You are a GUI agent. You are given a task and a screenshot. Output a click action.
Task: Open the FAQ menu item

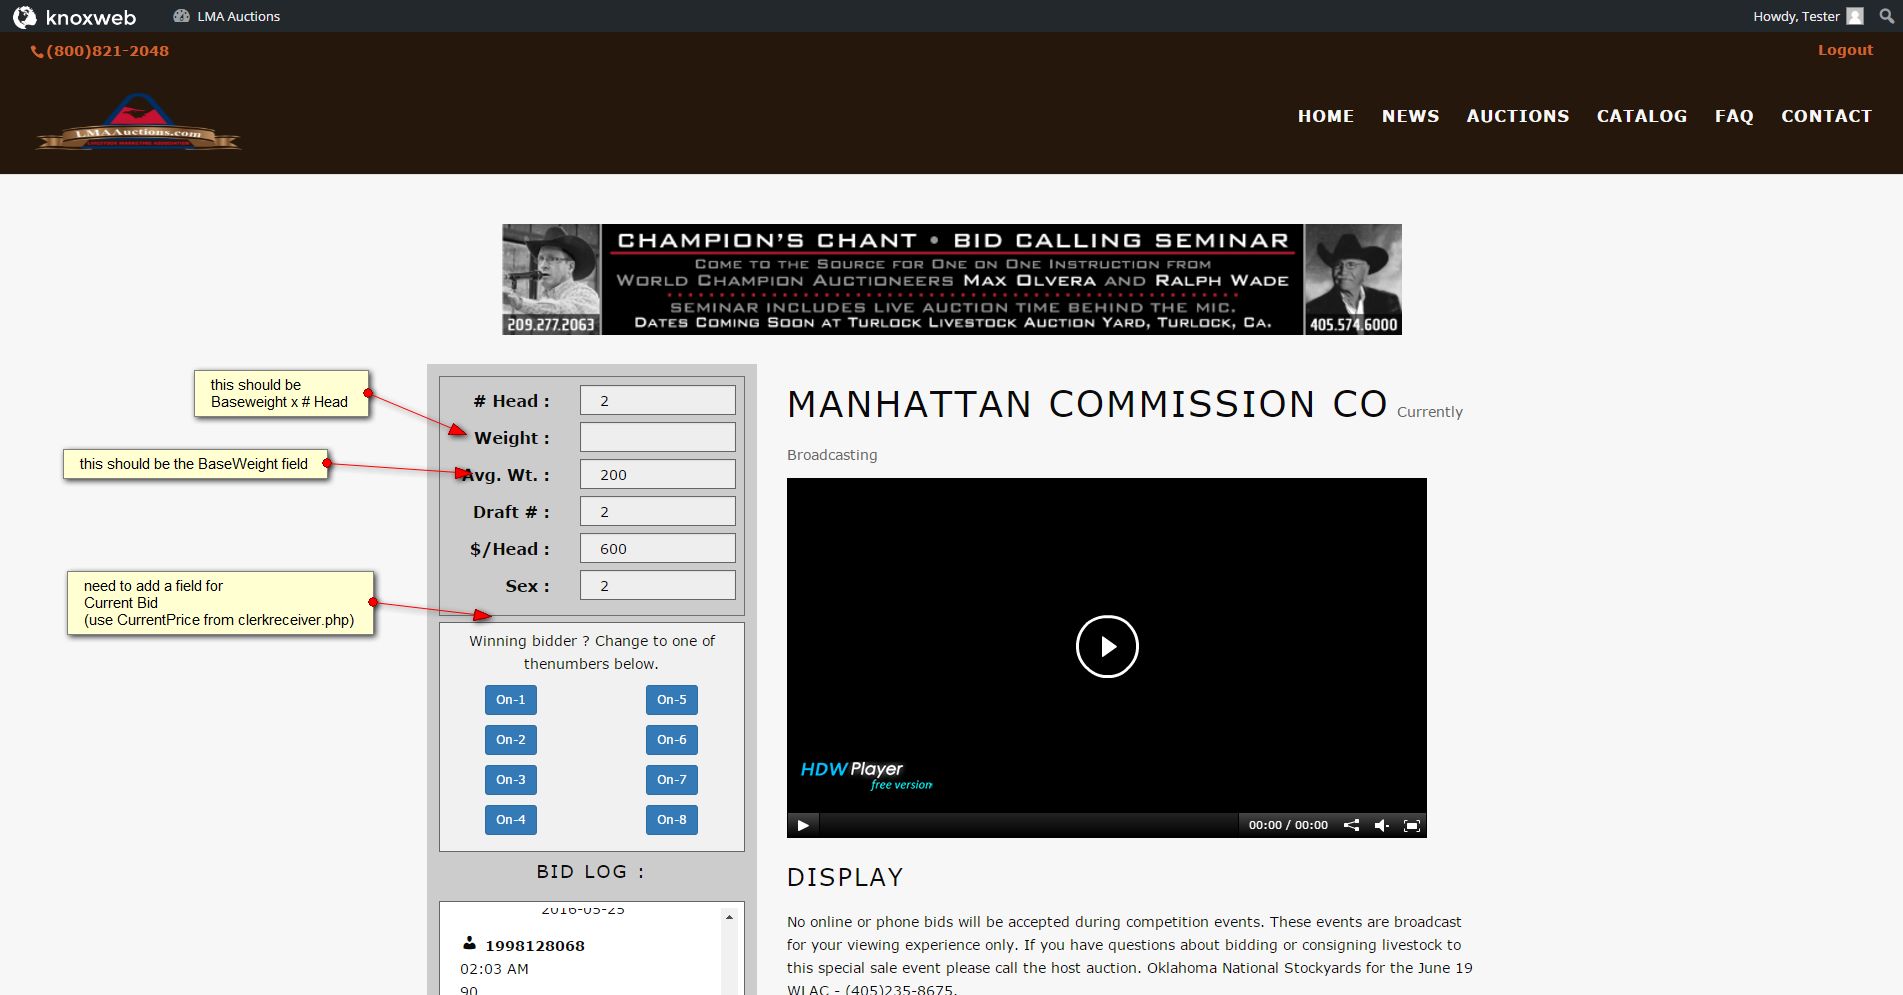tap(1734, 116)
